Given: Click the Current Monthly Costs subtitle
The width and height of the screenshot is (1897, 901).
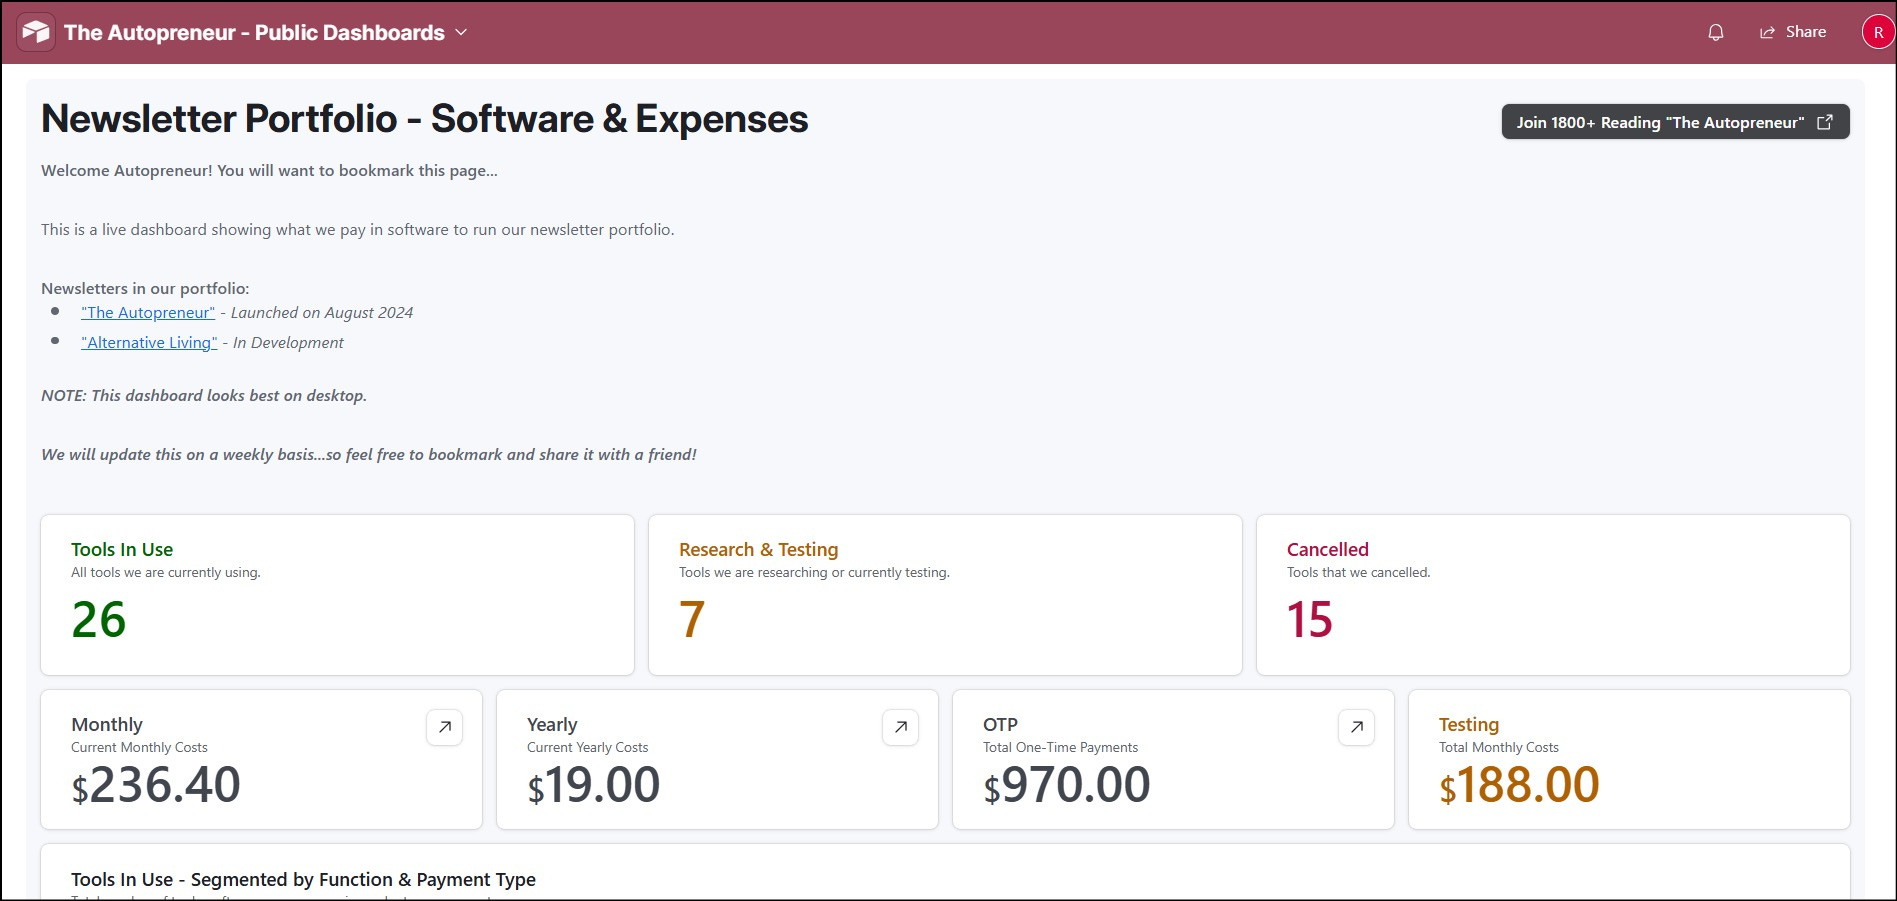Looking at the screenshot, I should [139, 747].
